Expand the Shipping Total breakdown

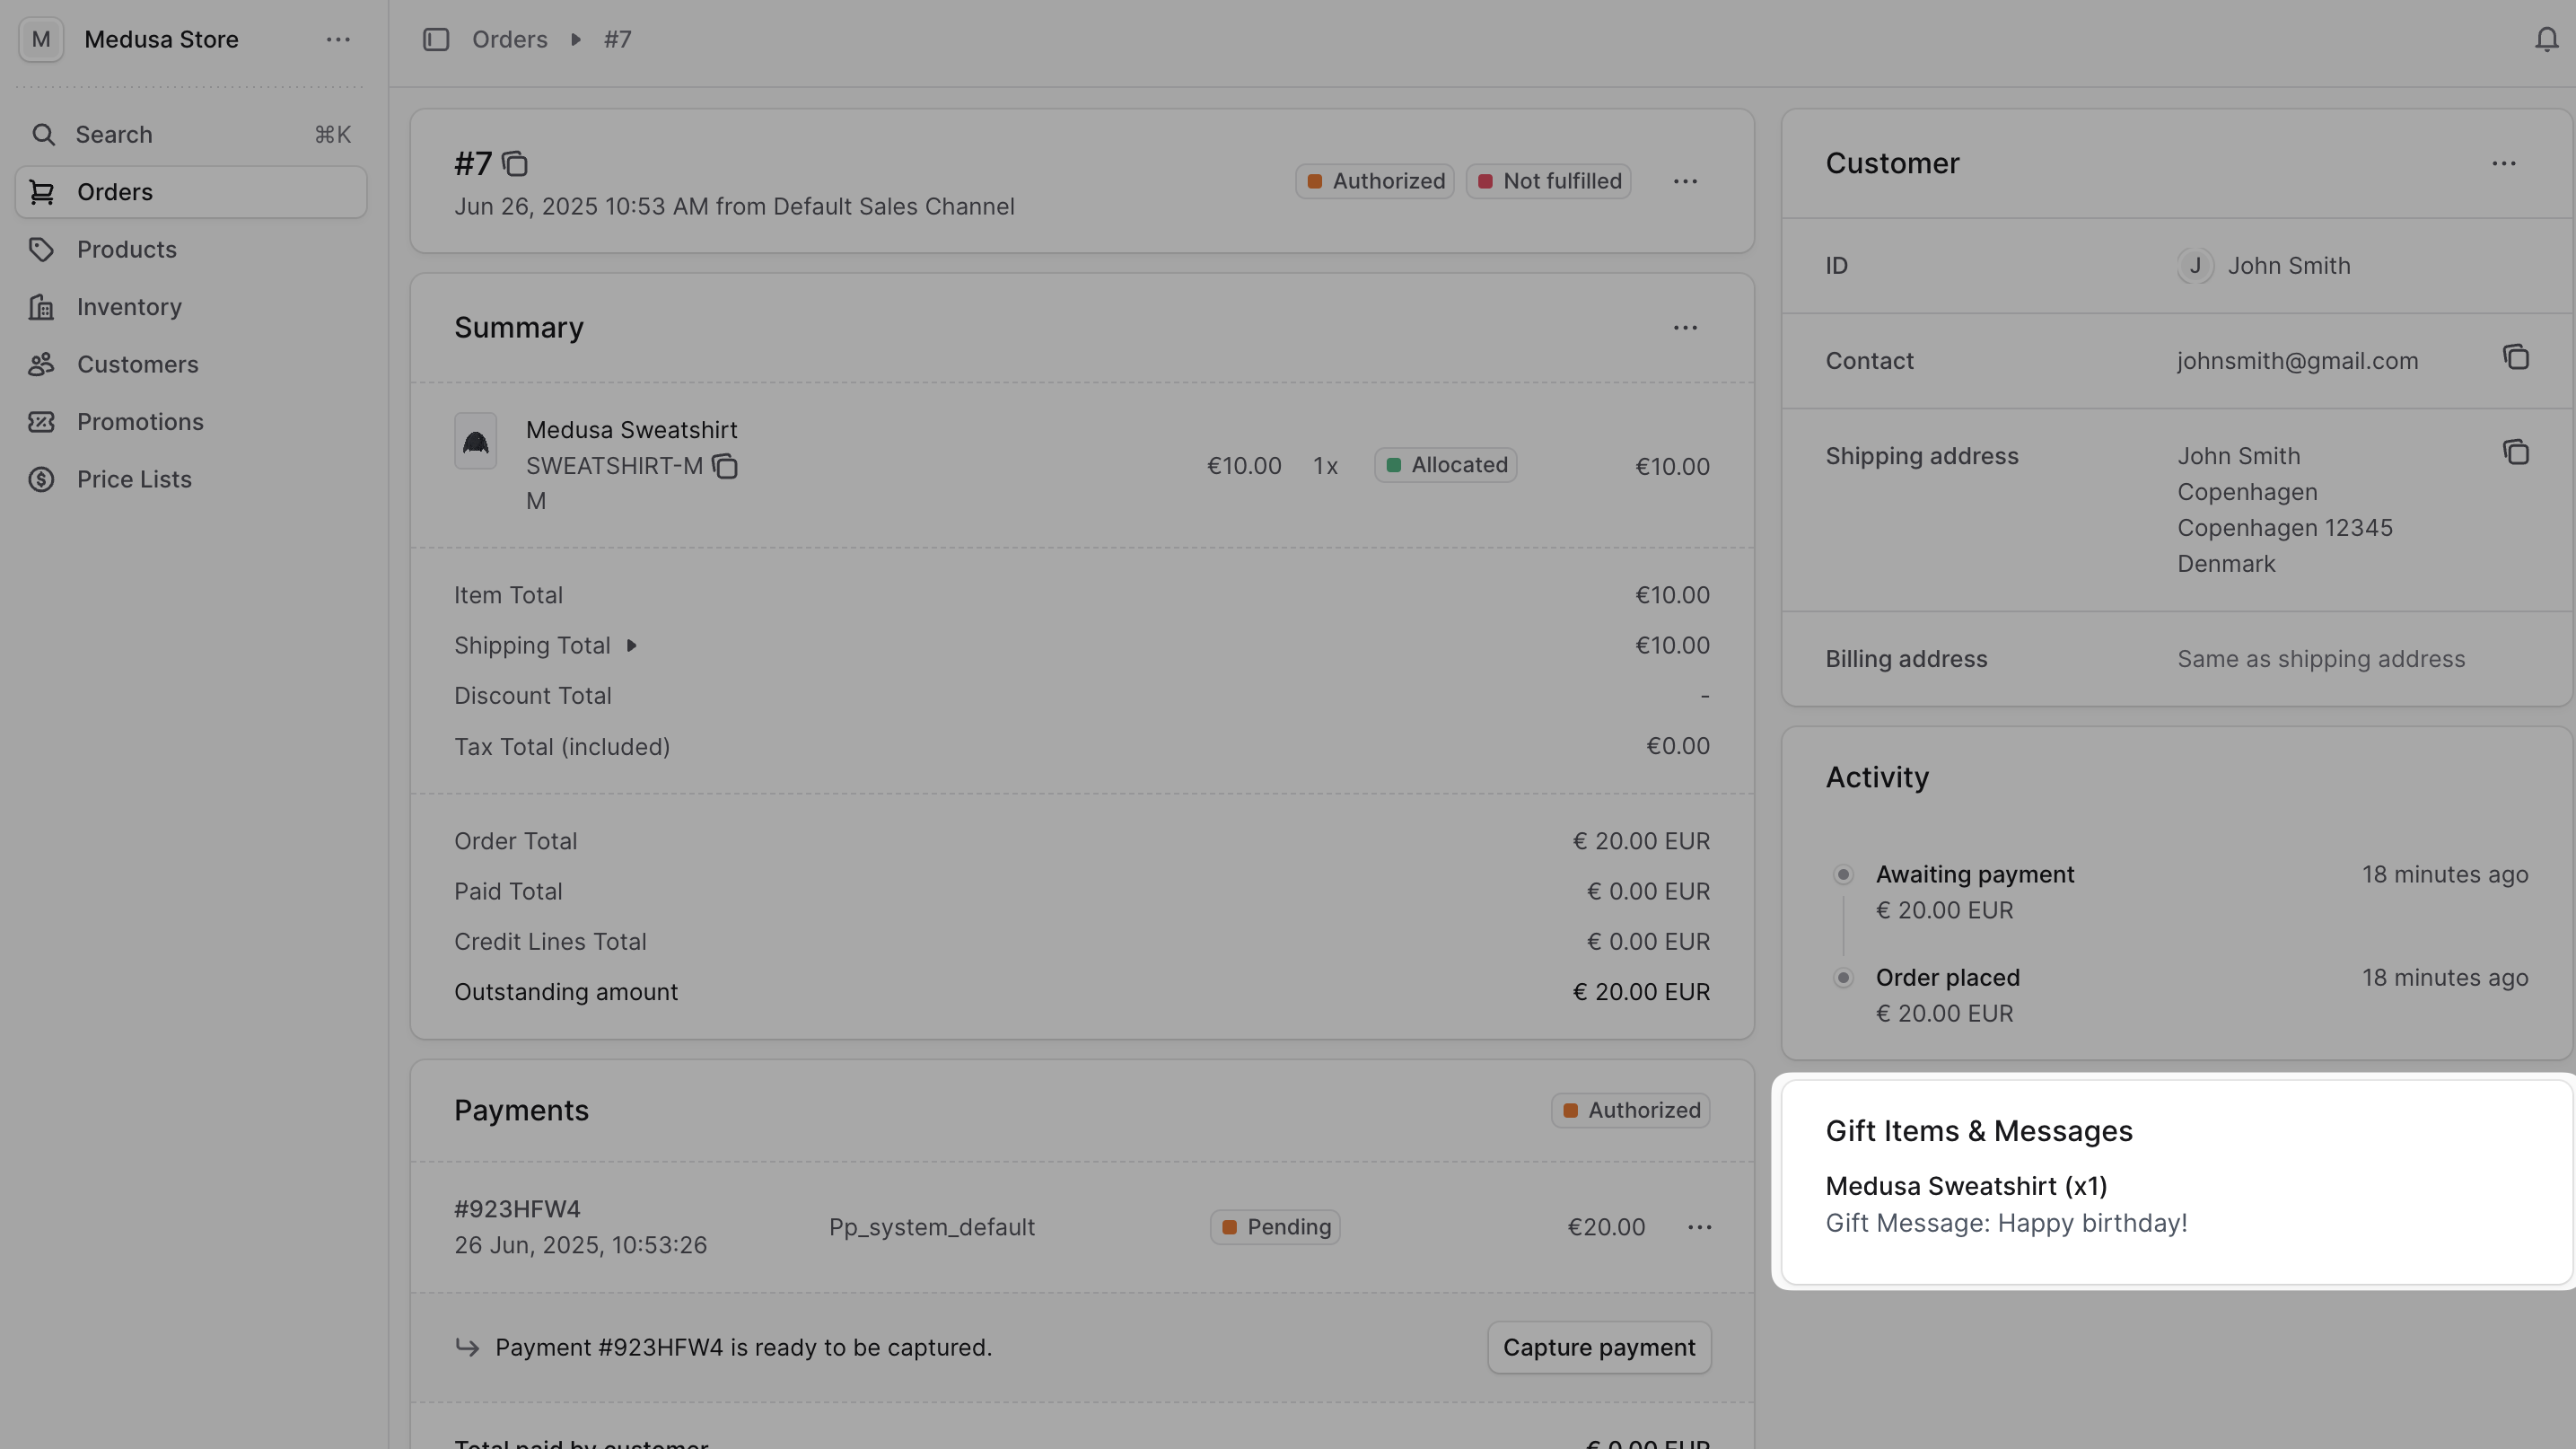[632, 645]
